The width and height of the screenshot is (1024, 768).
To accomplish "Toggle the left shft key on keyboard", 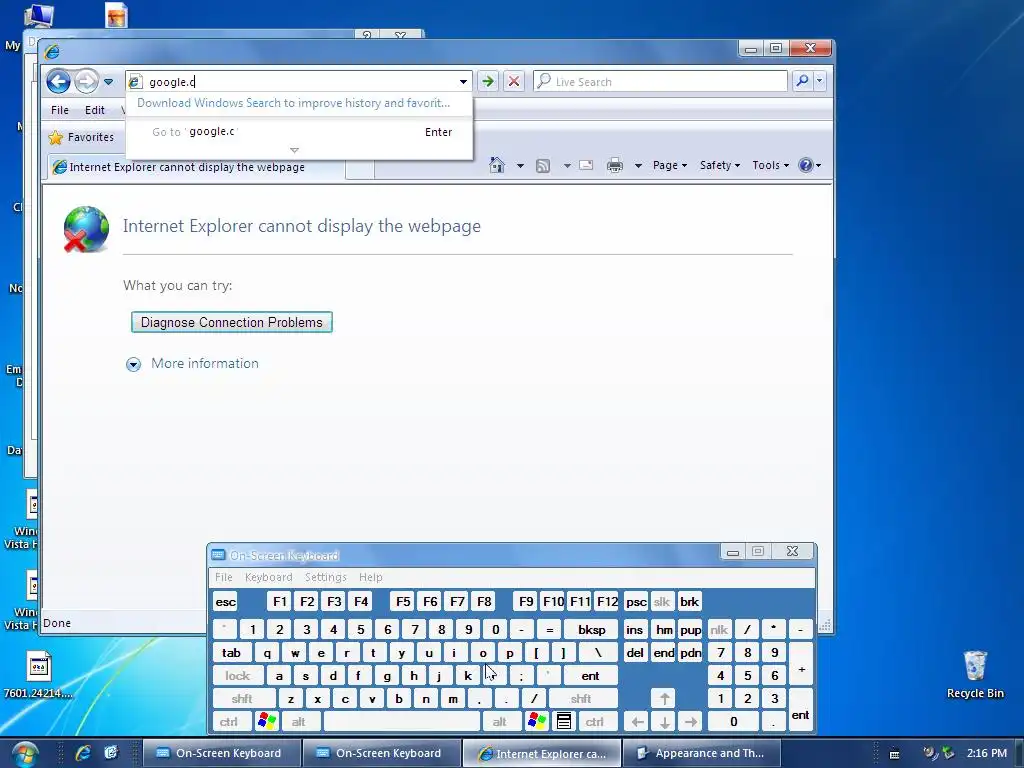I will pos(242,699).
